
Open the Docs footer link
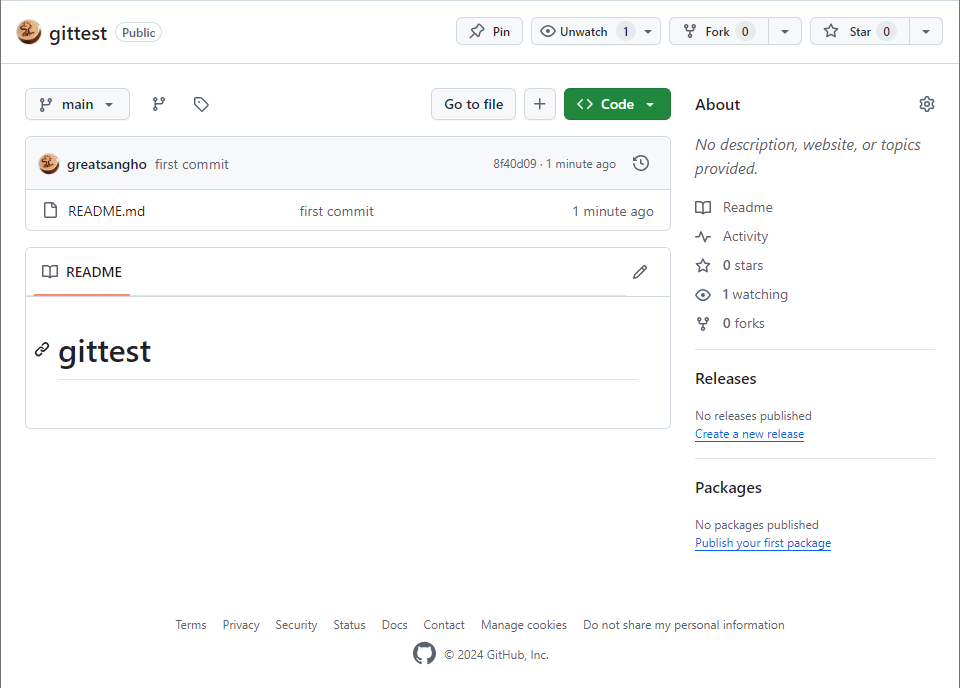(394, 625)
